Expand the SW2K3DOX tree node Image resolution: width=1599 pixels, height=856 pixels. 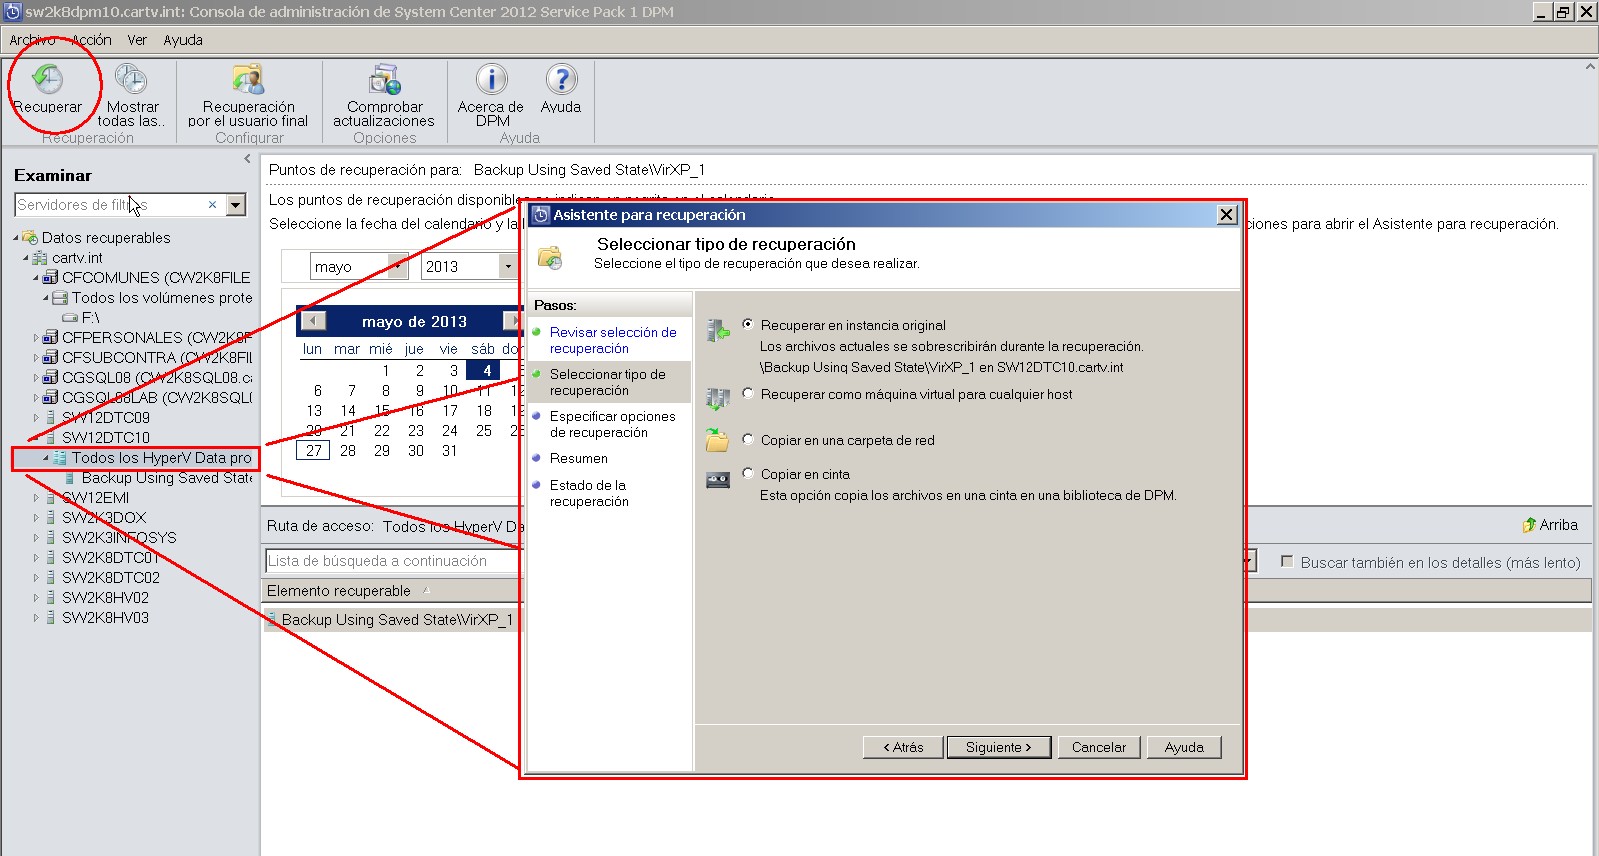[37, 518]
